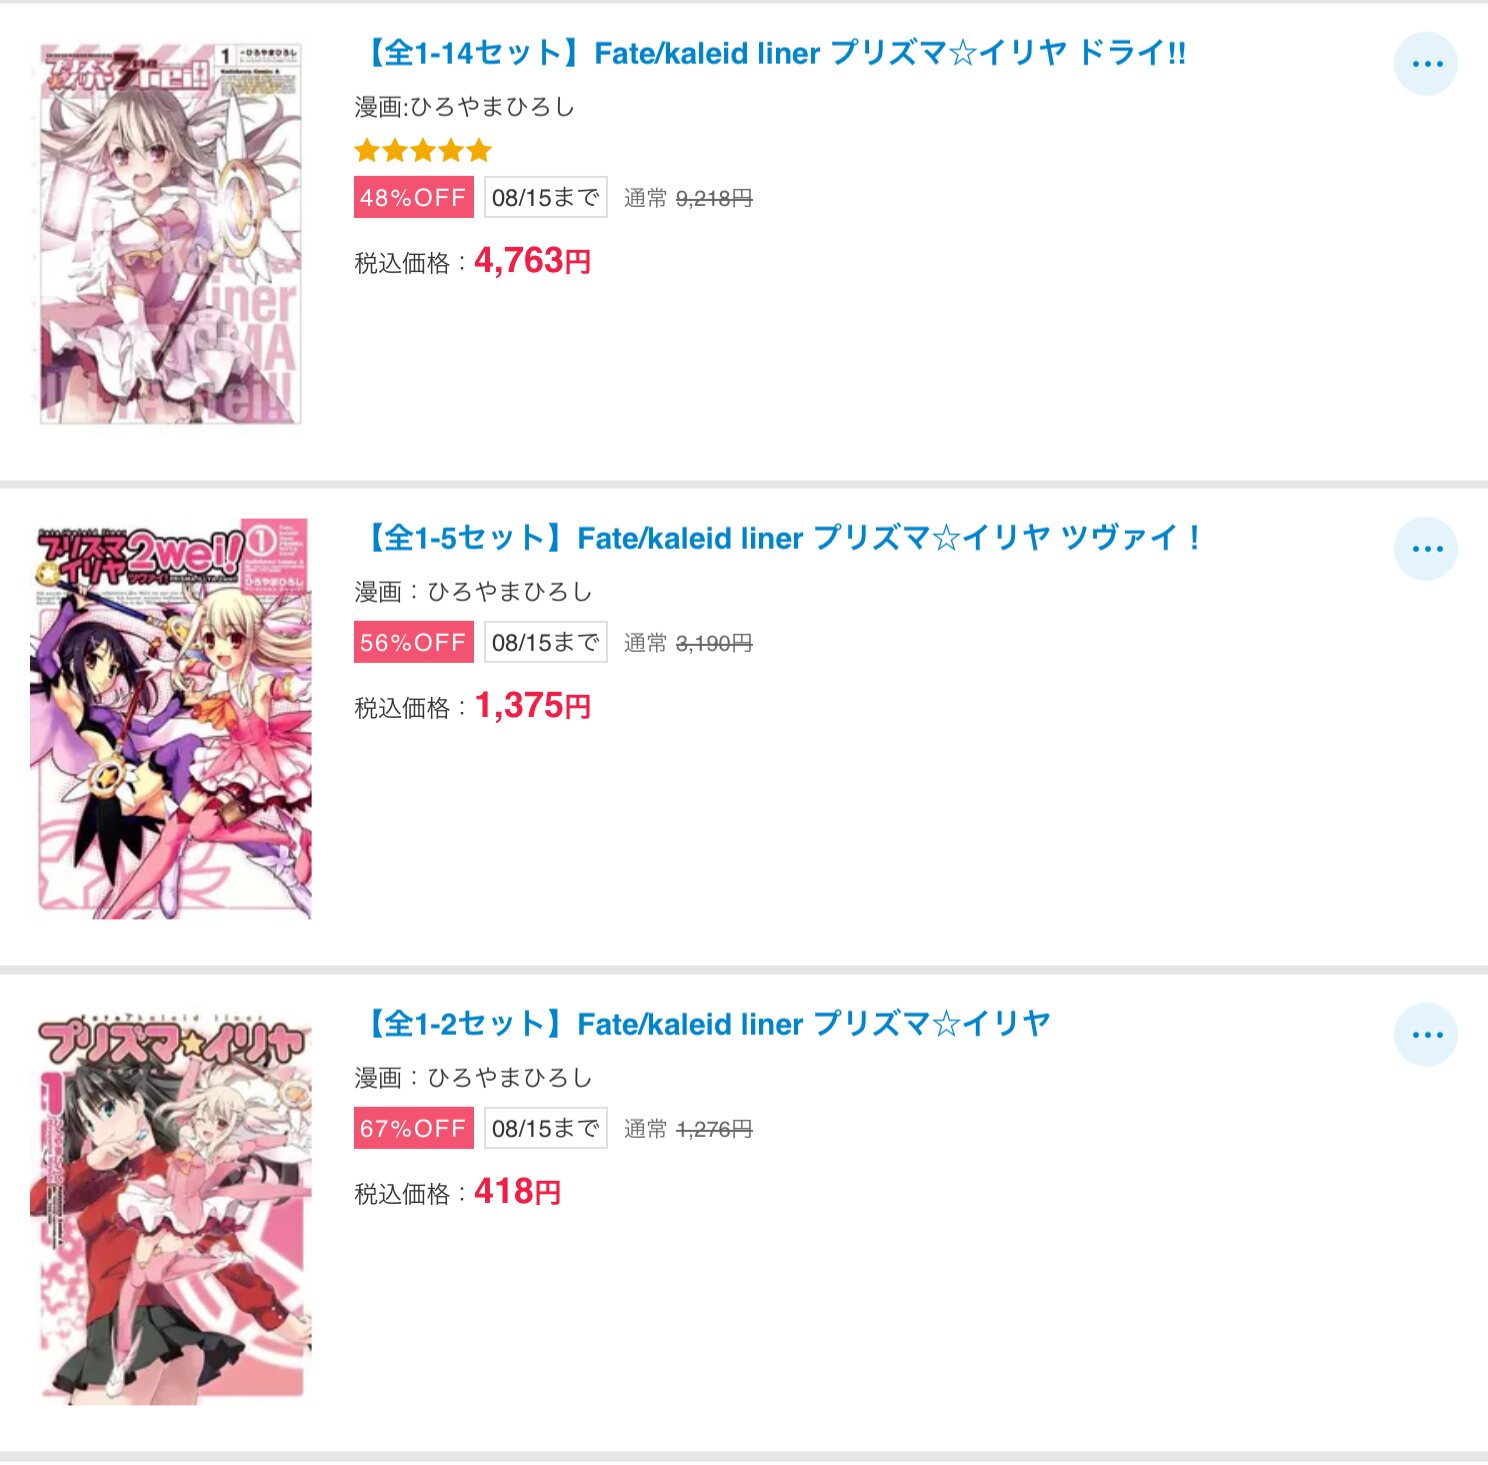Open the more-options menu for the 全1-2セット listing
The image size is (1488, 1465).
click(x=1426, y=1035)
